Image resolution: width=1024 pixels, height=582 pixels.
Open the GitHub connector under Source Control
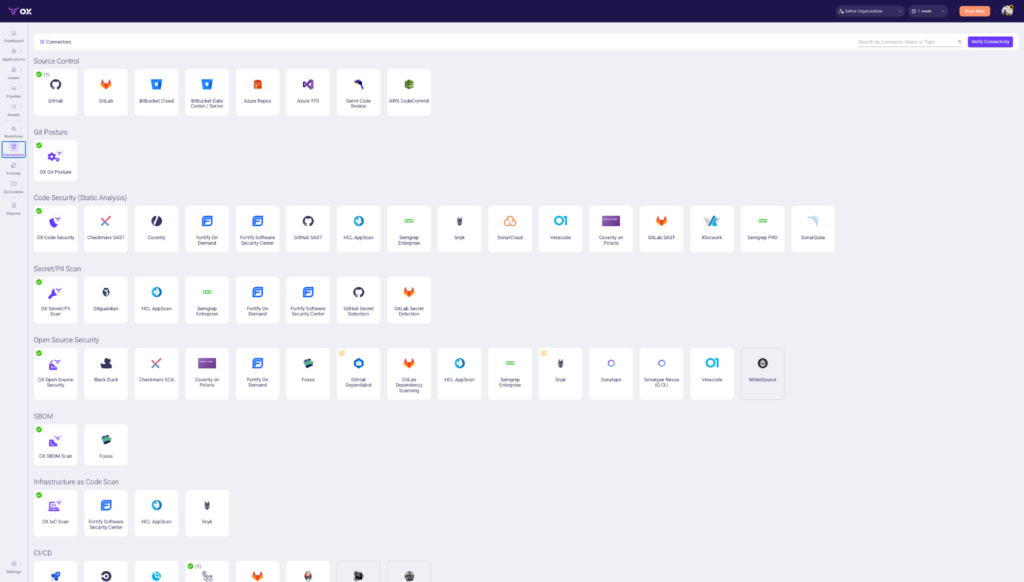[56, 92]
